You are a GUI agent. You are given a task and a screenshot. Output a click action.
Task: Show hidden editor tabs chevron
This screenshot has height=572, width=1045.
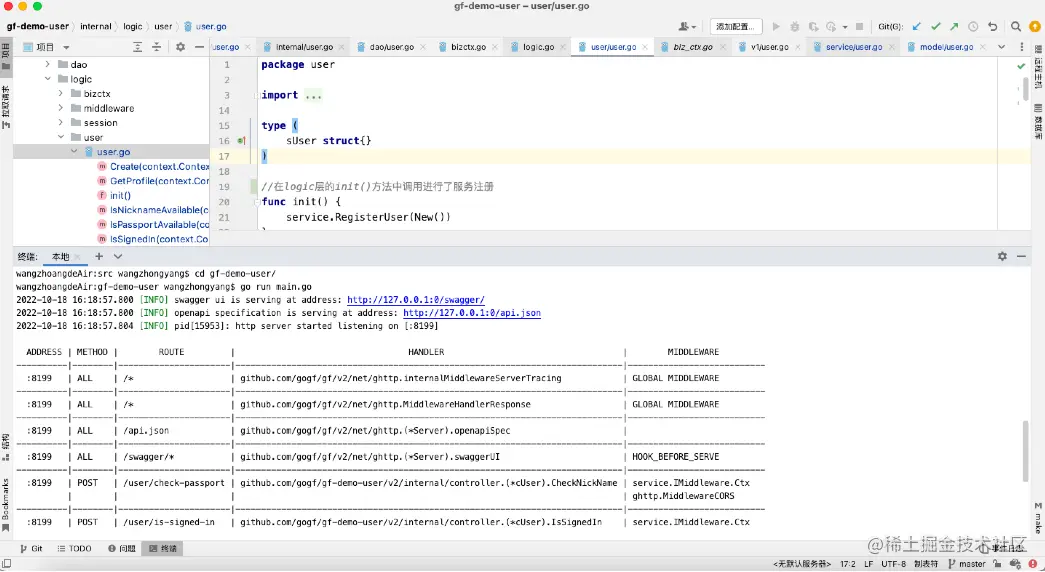pos(1002,47)
